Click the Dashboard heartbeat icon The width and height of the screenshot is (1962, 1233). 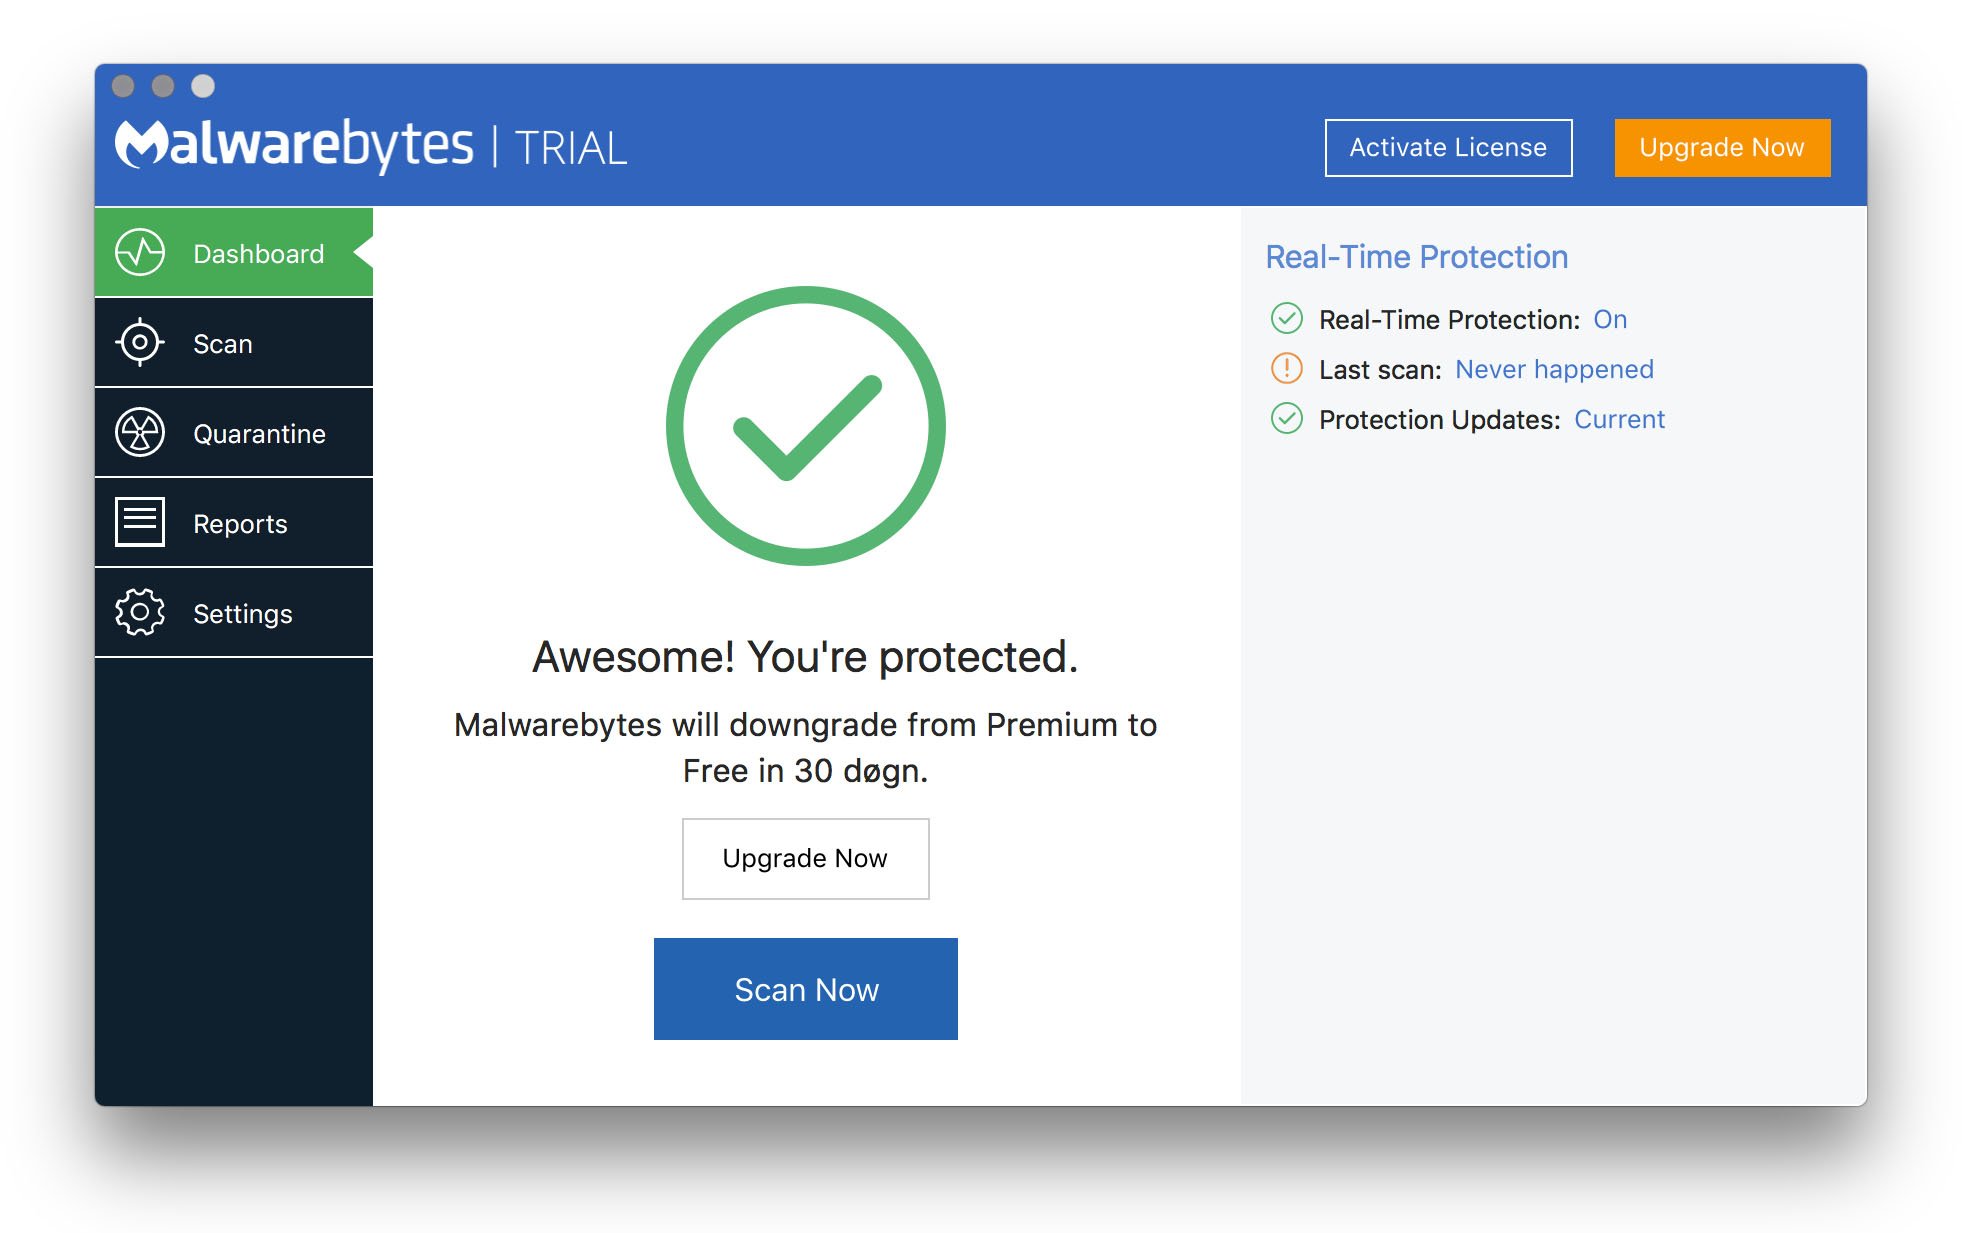pyautogui.click(x=140, y=252)
